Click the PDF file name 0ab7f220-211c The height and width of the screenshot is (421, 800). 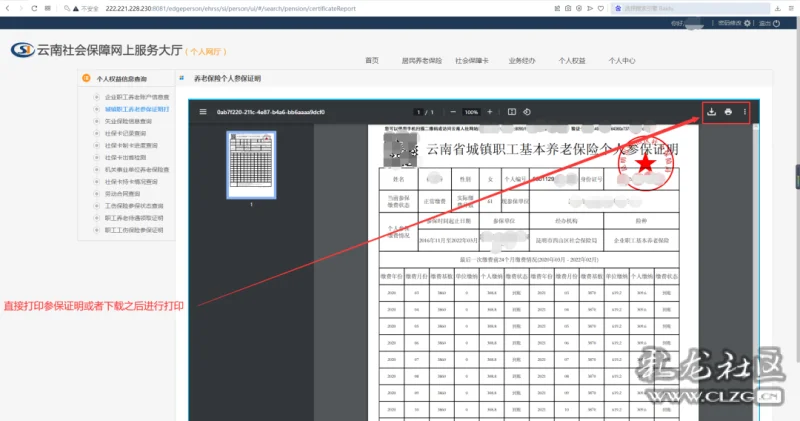click(270, 112)
